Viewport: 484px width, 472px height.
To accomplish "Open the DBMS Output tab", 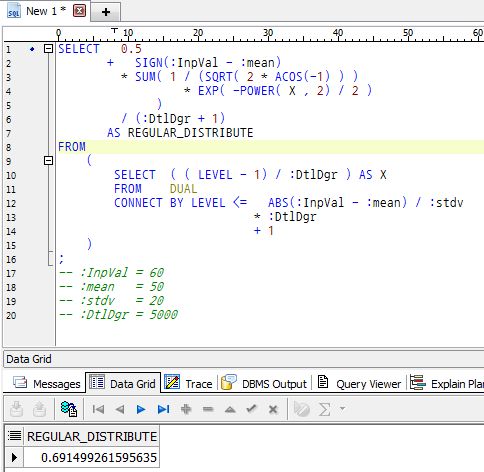I will 264,384.
